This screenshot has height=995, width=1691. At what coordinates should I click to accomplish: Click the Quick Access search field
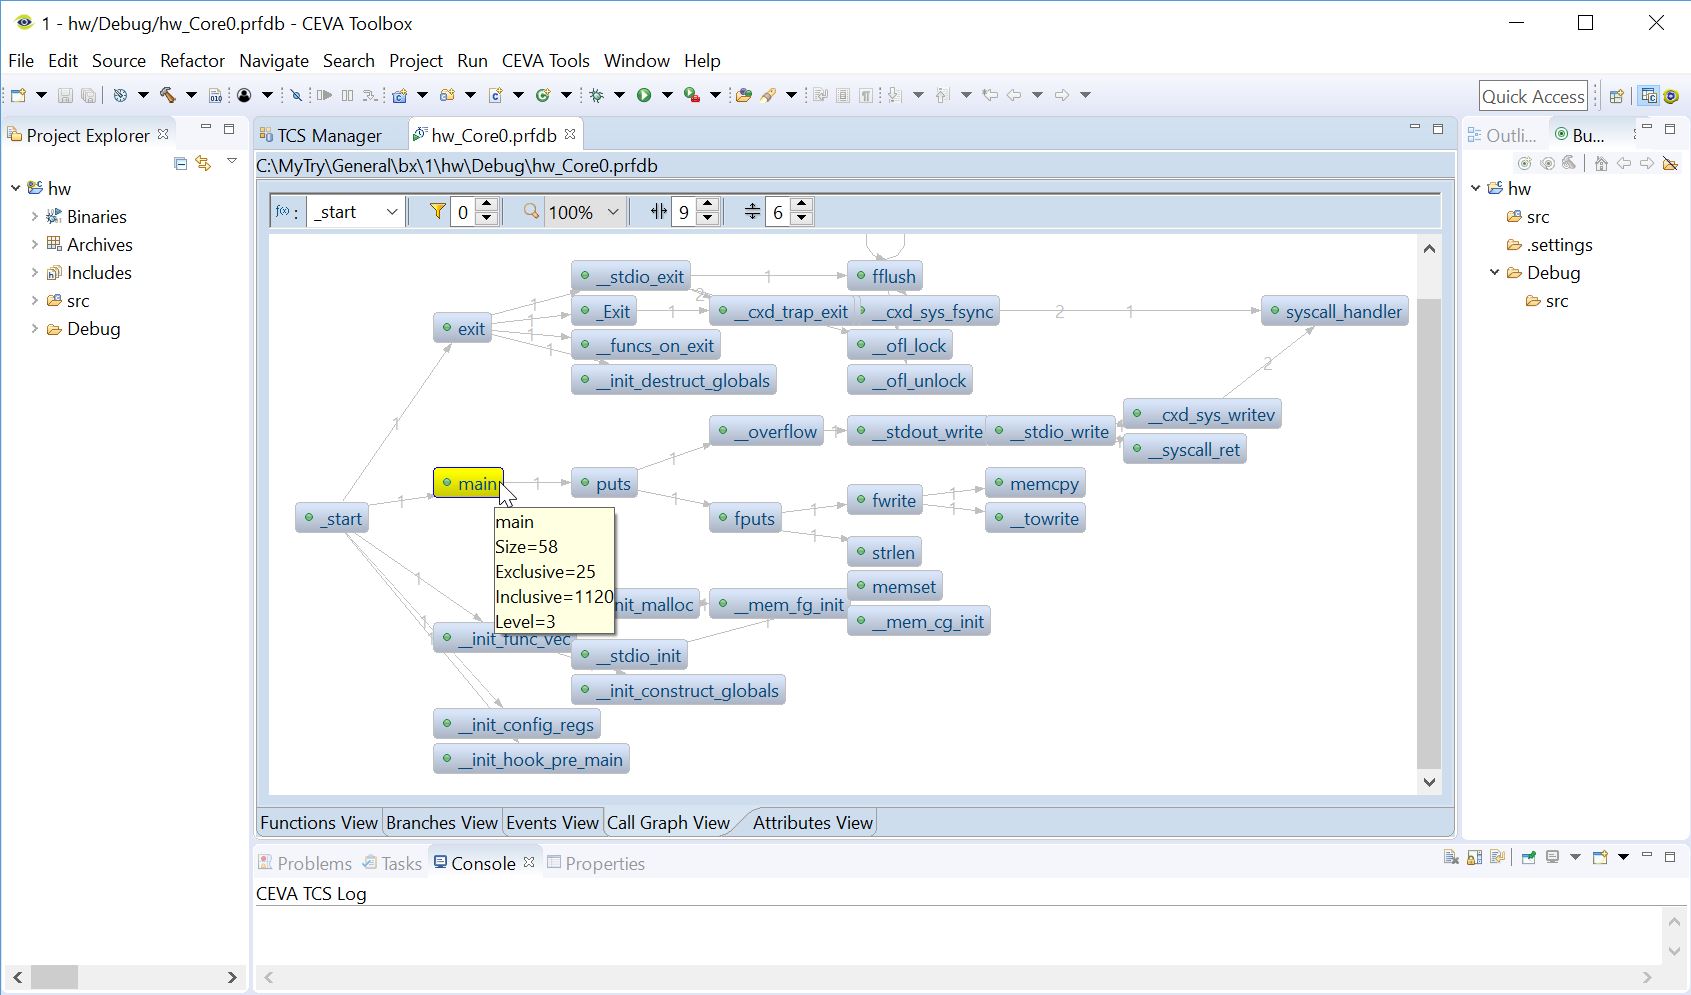[x=1532, y=96]
